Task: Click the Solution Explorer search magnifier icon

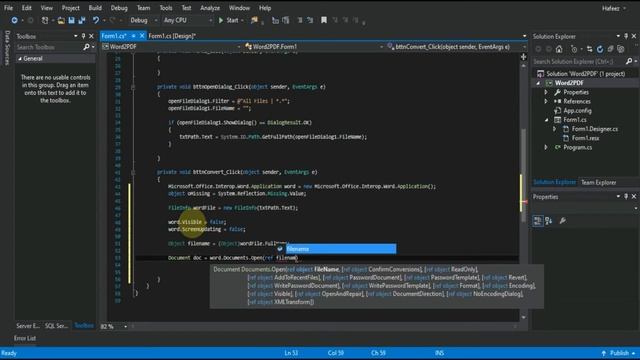Action: coord(629,61)
